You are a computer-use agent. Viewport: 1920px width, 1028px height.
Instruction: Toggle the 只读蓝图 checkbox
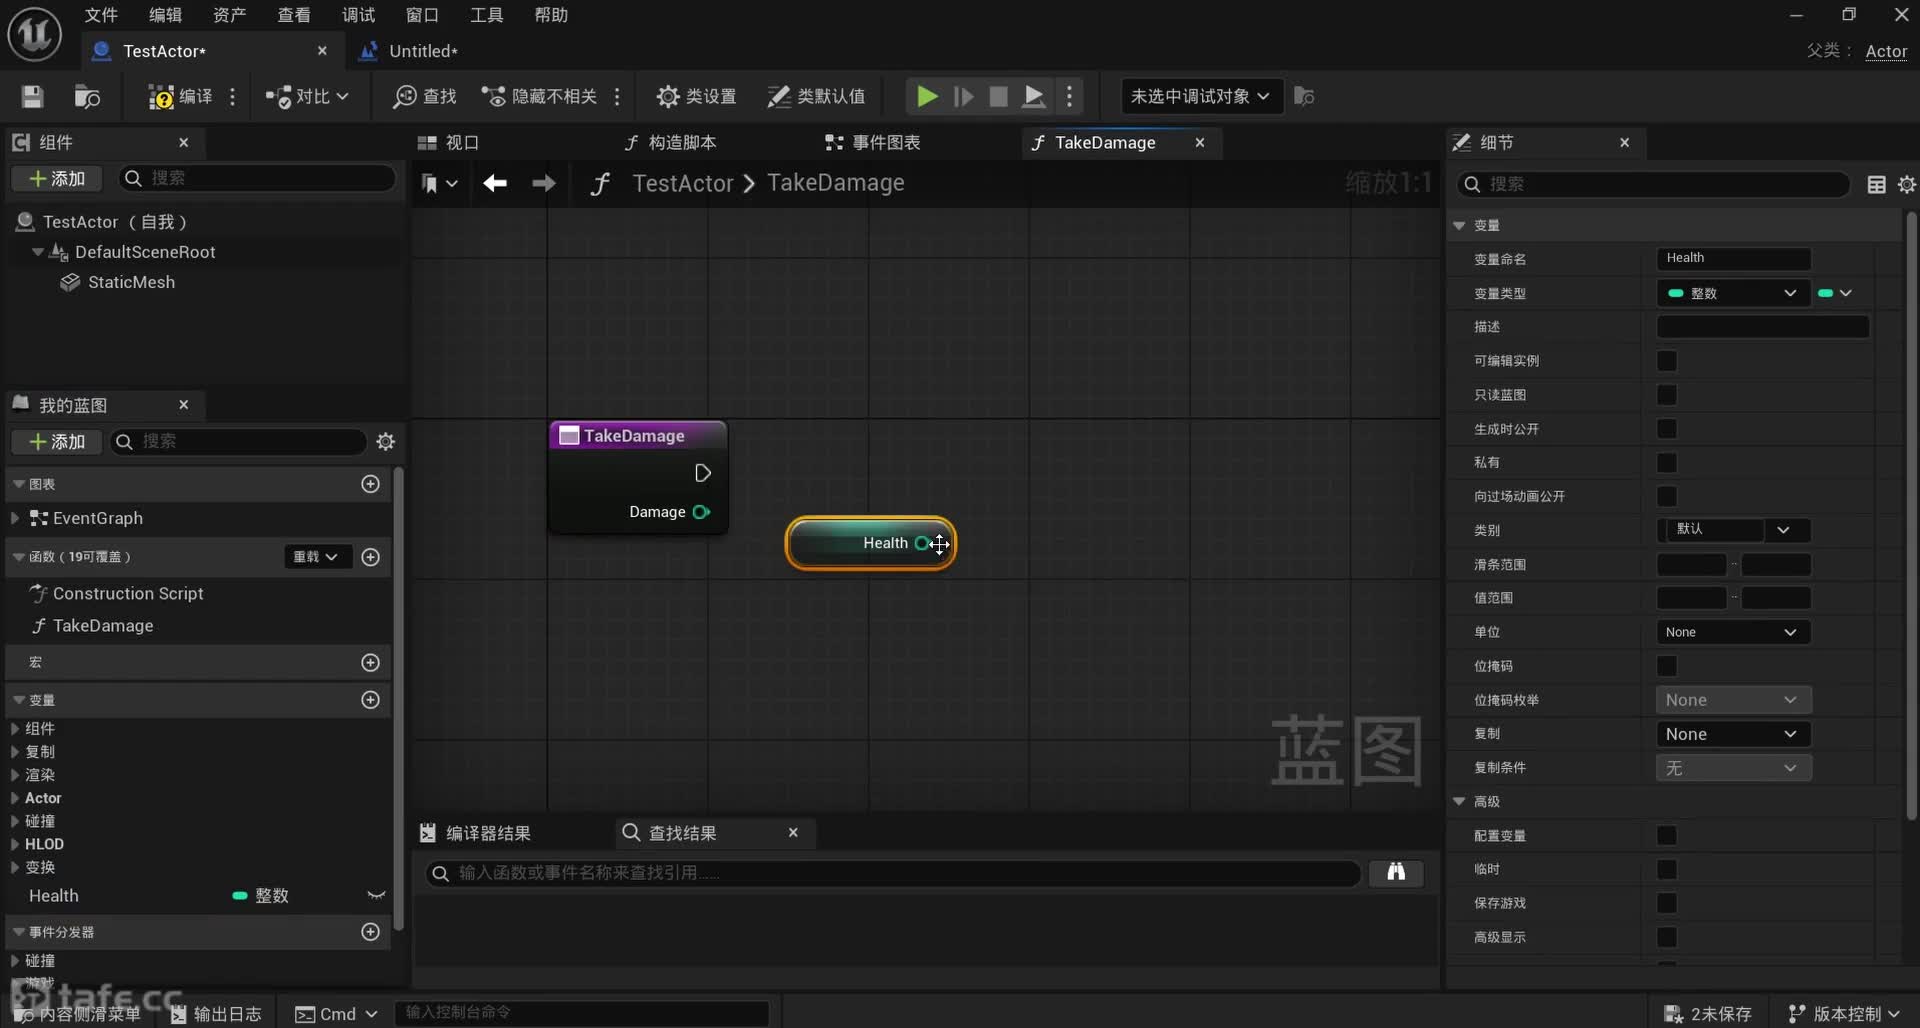click(x=1666, y=395)
